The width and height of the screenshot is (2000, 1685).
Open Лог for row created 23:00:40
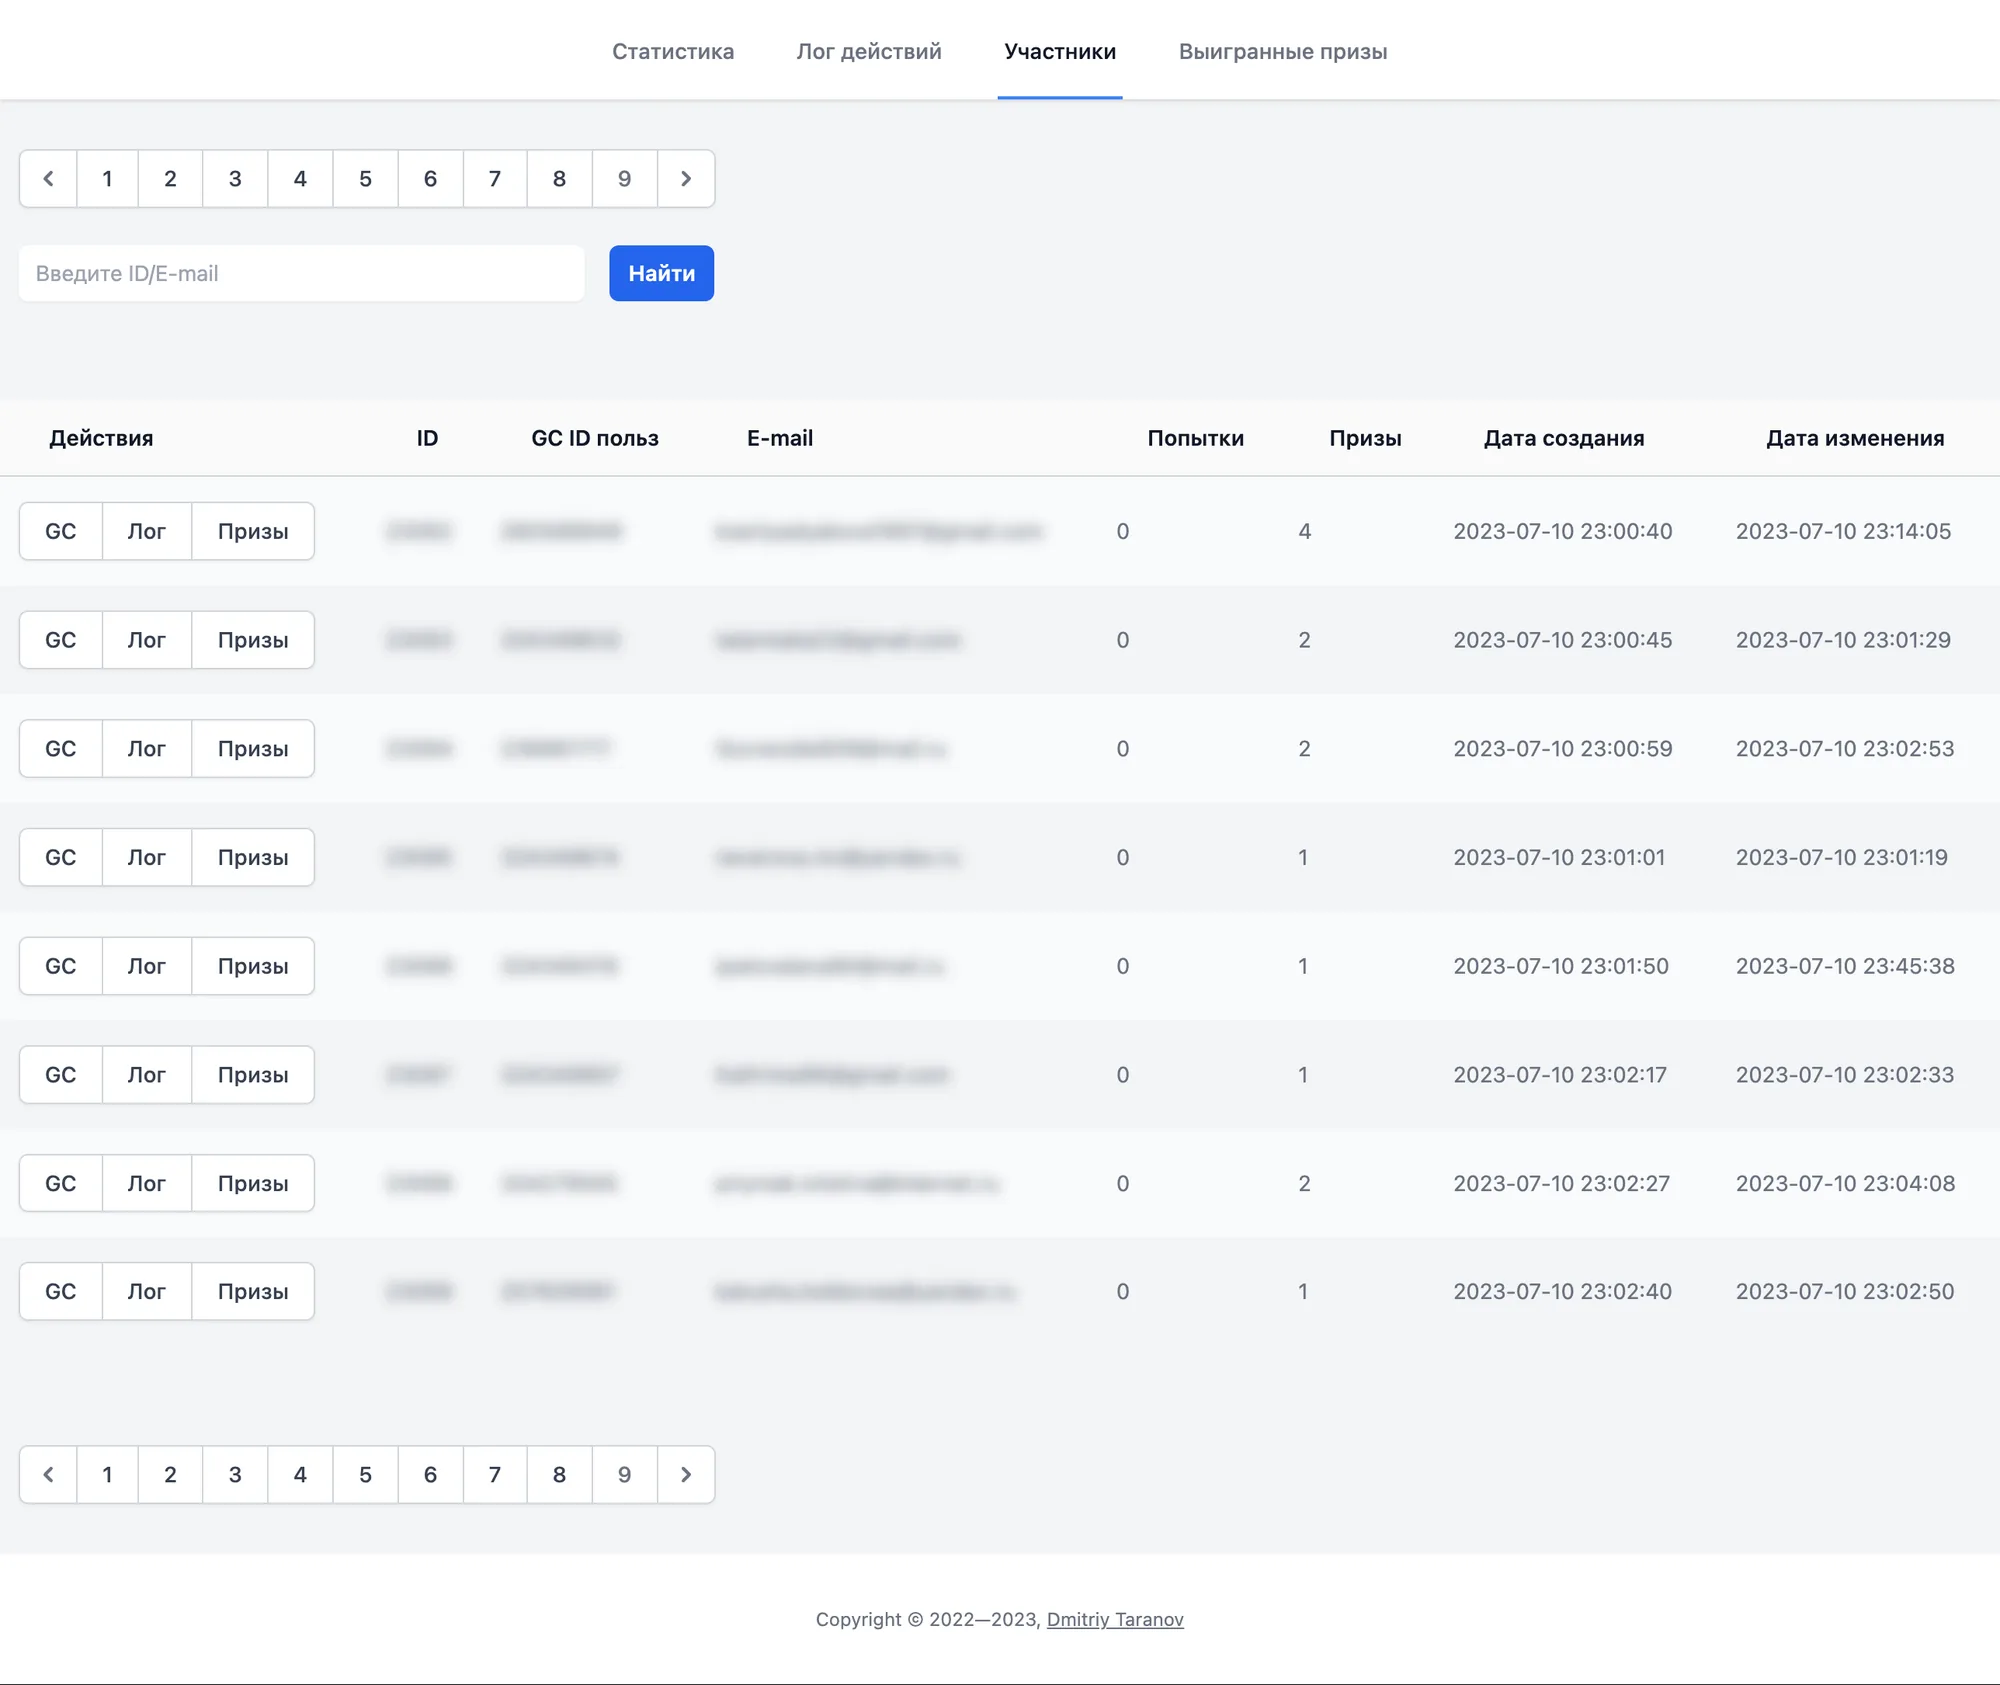pos(147,531)
